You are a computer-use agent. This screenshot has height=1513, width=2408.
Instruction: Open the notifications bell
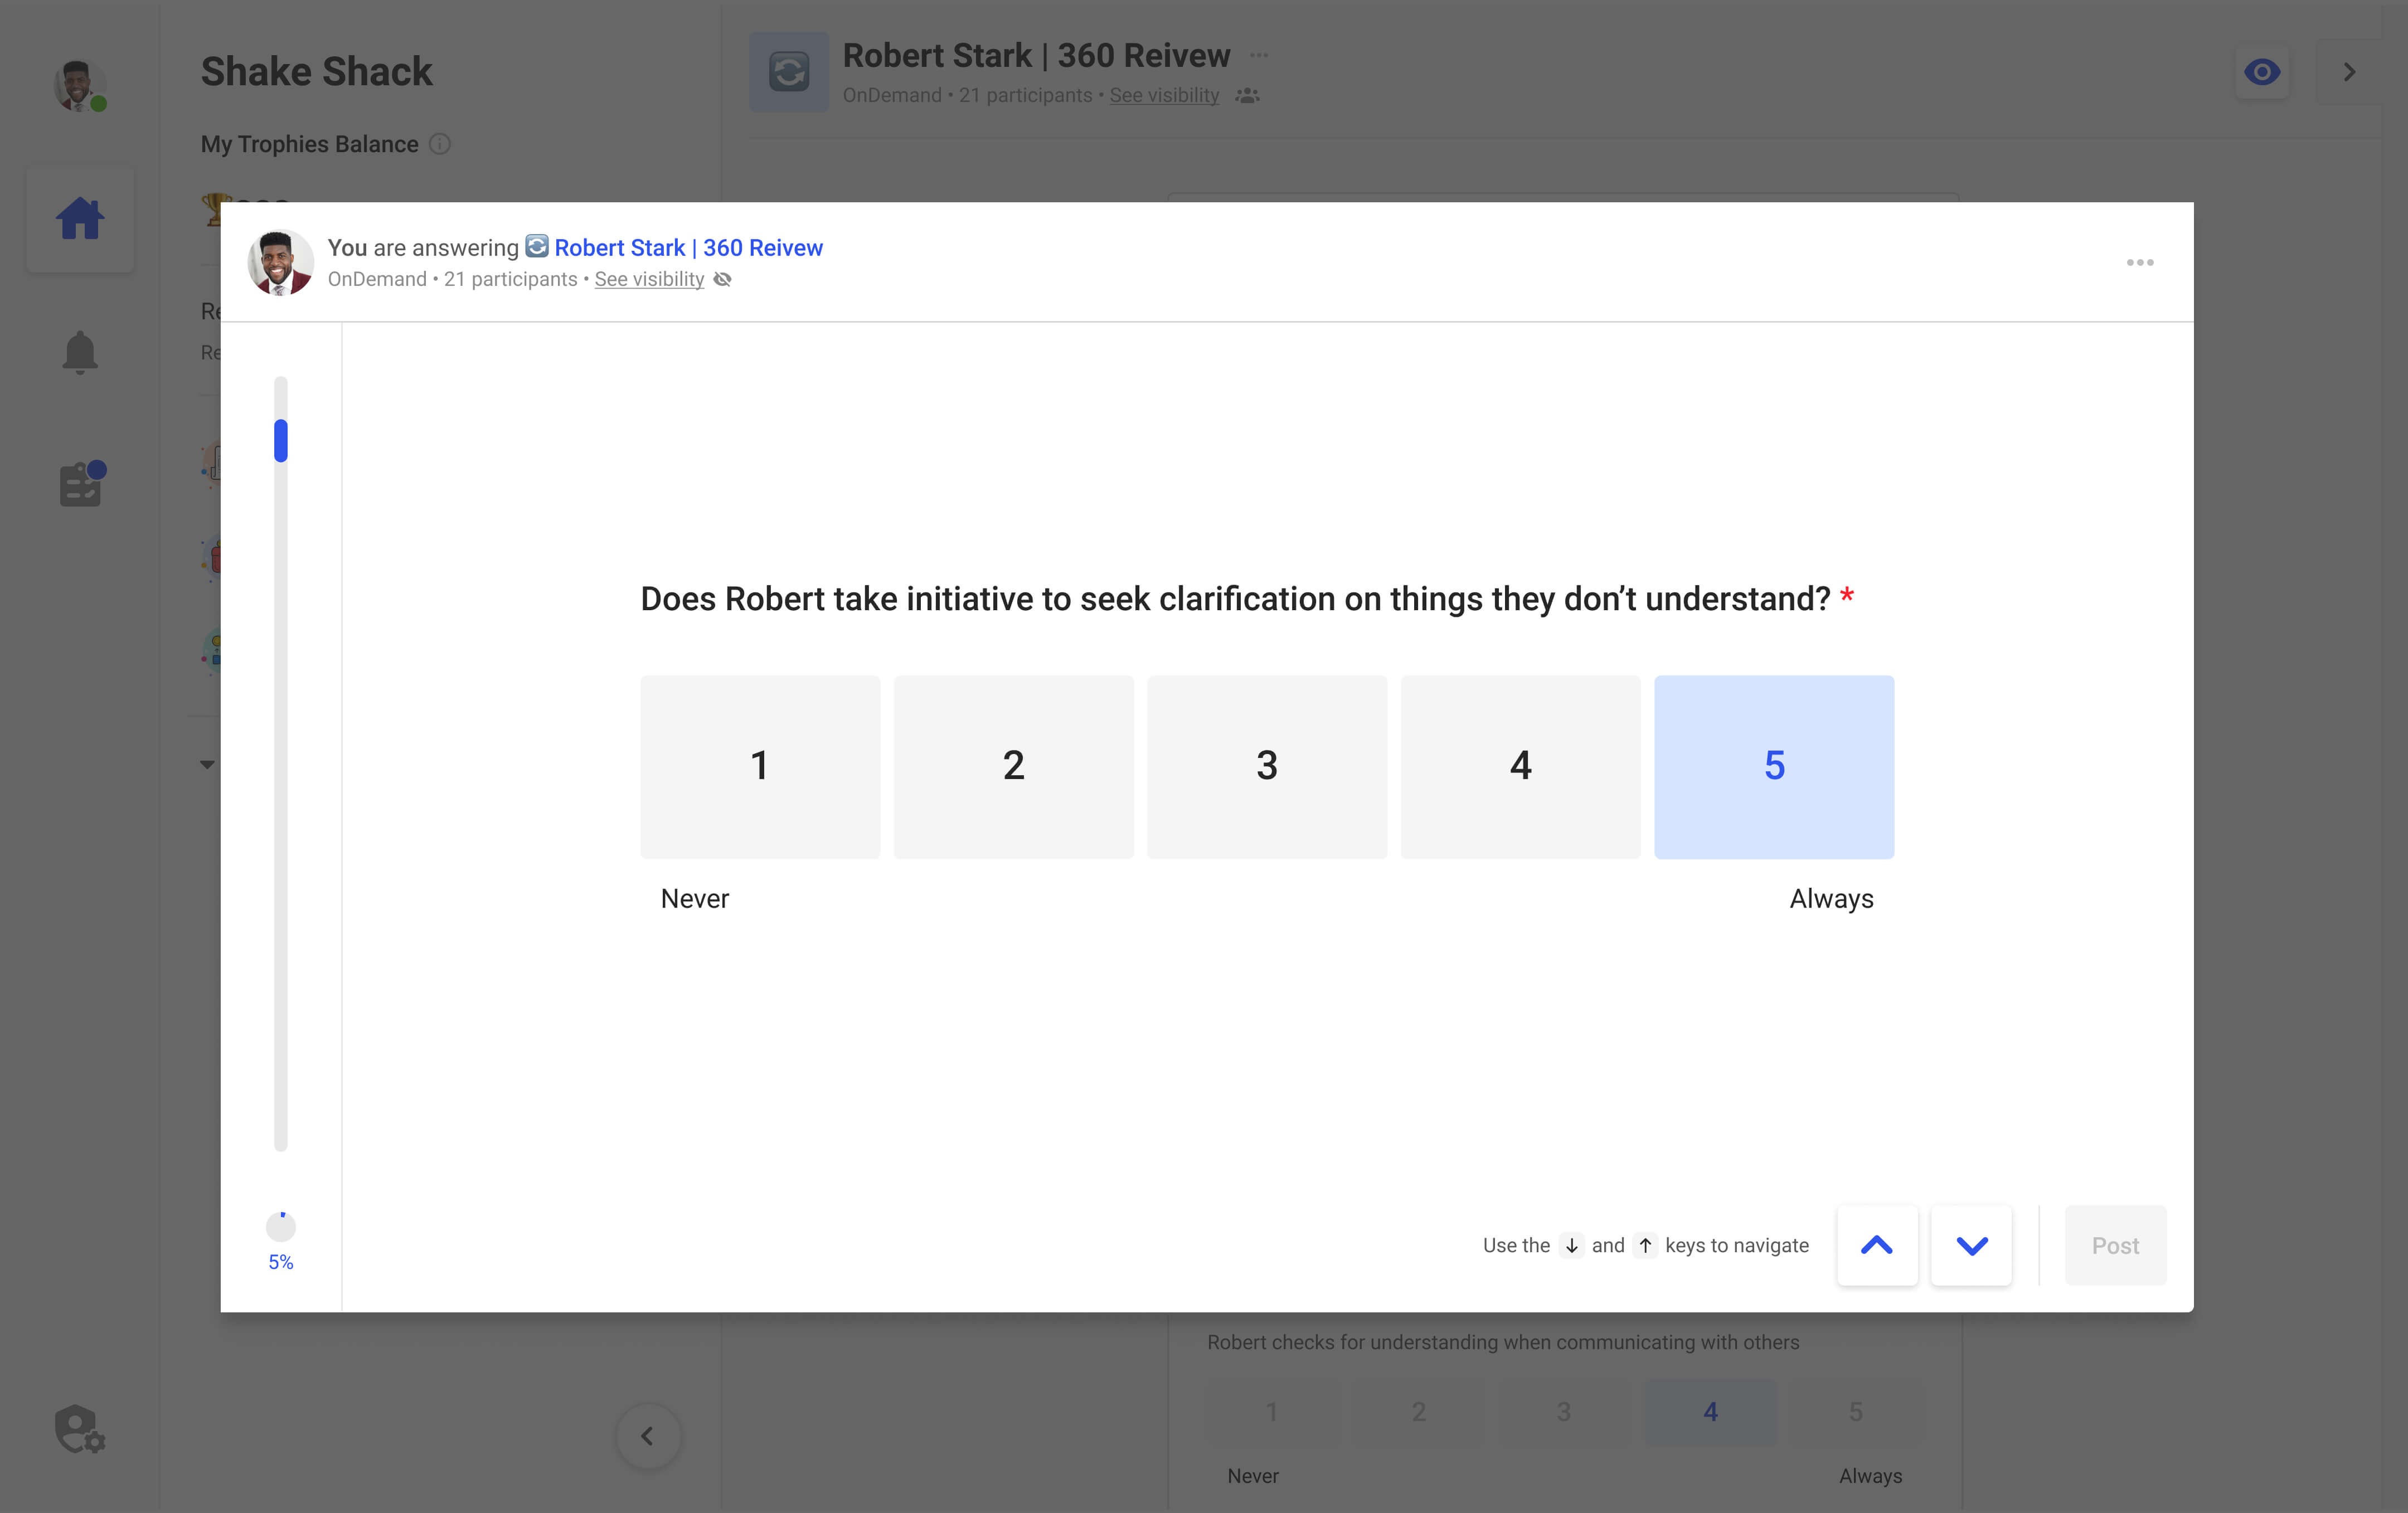[x=80, y=353]
